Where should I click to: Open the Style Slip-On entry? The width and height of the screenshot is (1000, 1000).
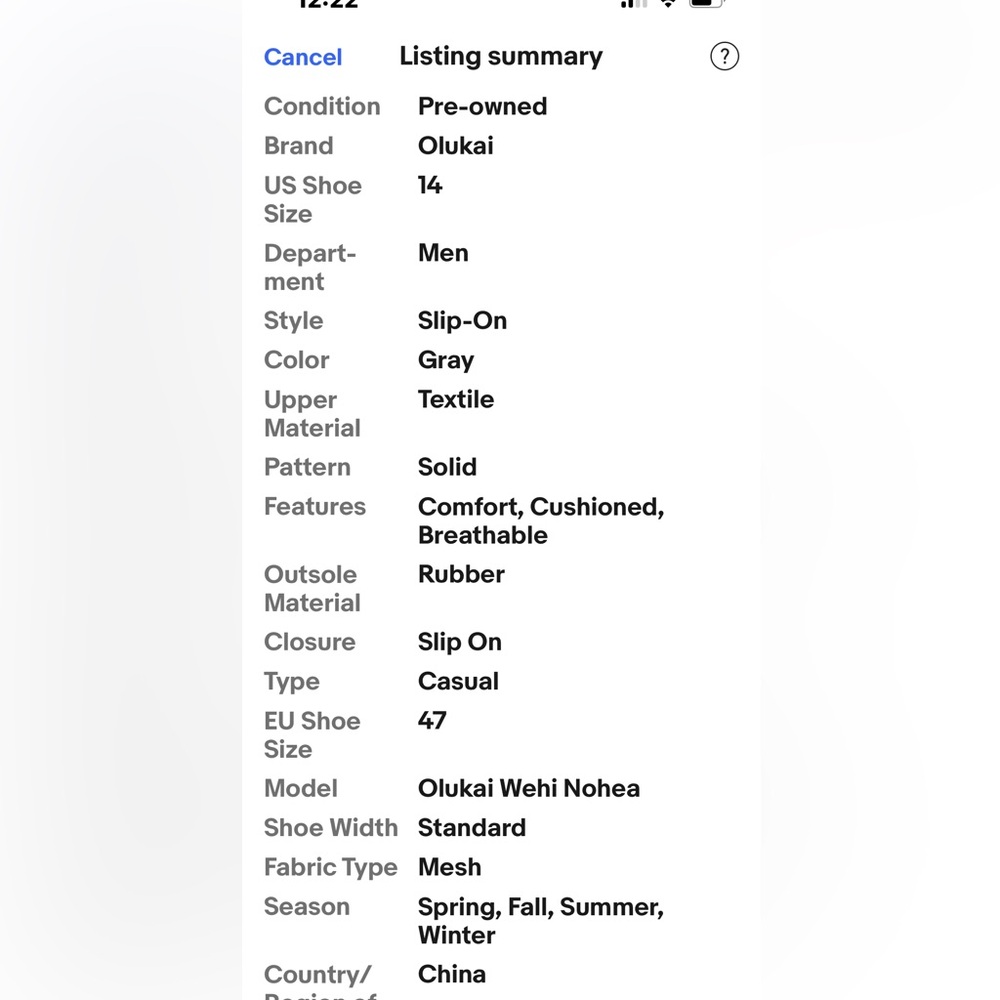tap(501, 321)
